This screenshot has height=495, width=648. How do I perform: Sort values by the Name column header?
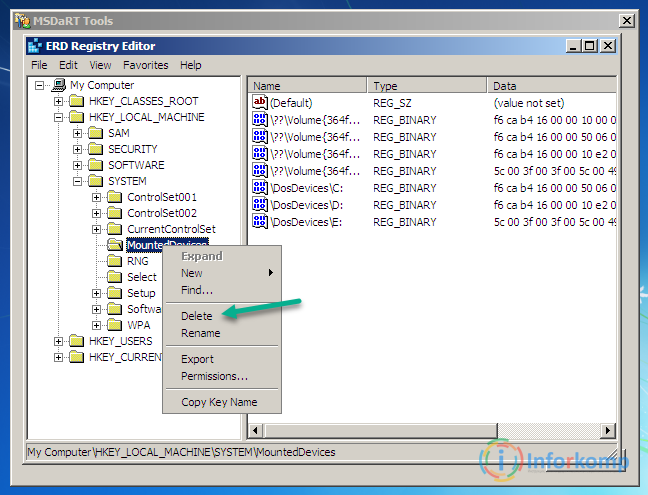point(307,86)
